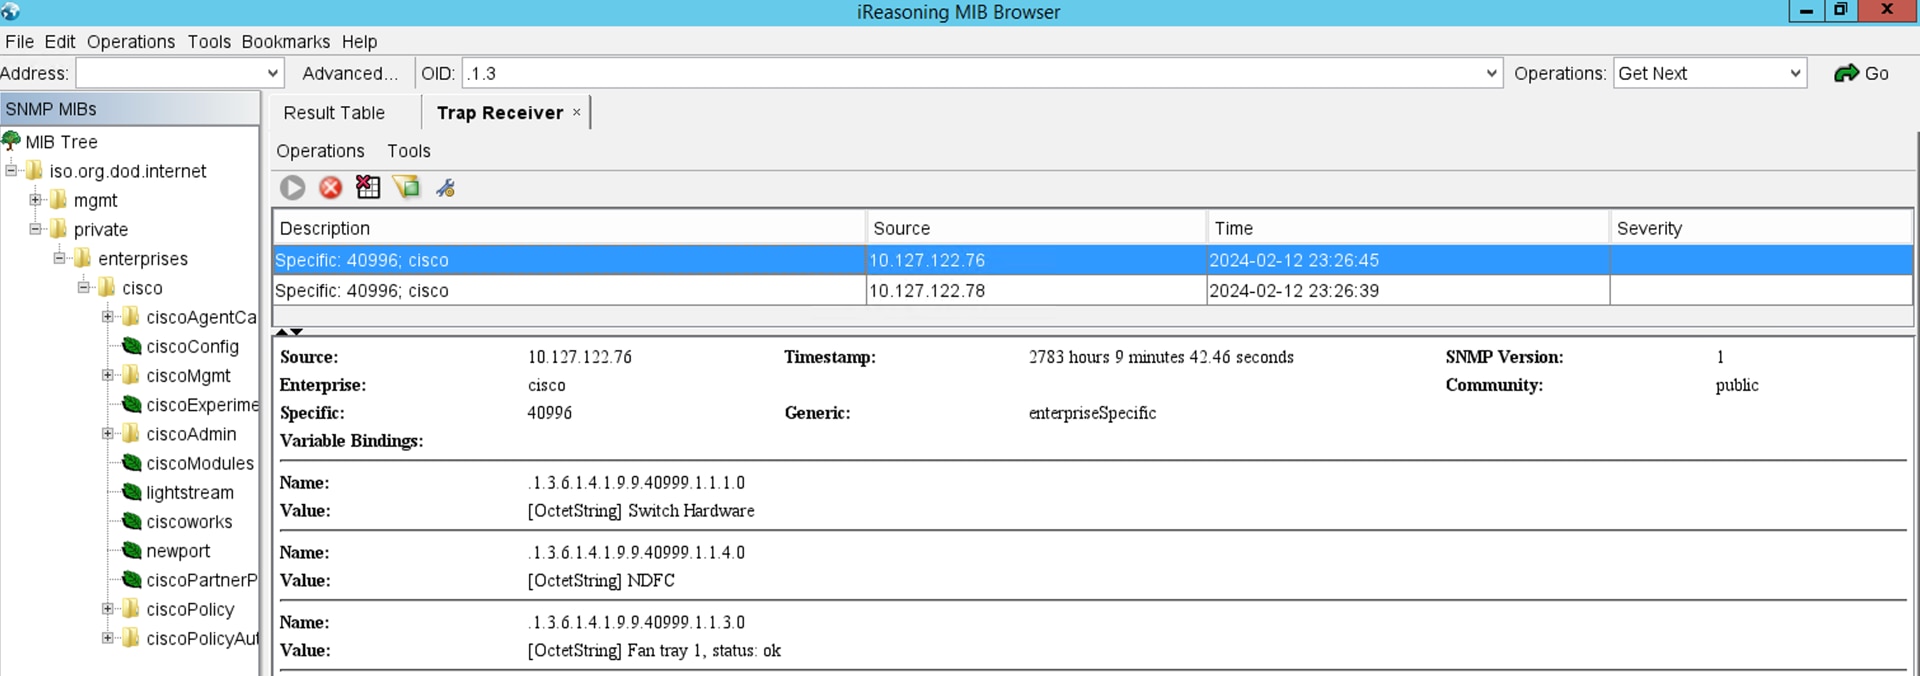Minimize the MIB Browser window
Viewport: 1920px width, 676px height.
(1806, 11)
